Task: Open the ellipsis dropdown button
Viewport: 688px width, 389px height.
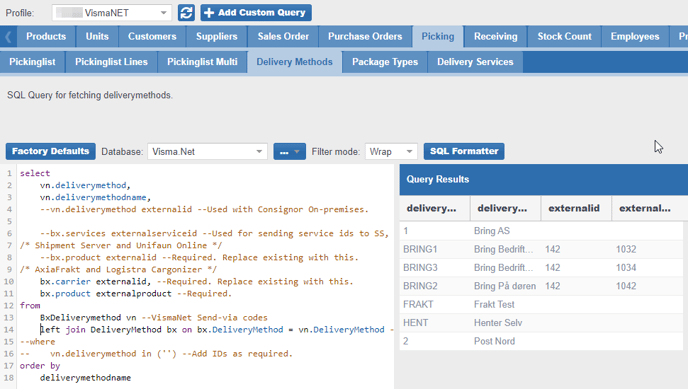Action: click(289, 152)
